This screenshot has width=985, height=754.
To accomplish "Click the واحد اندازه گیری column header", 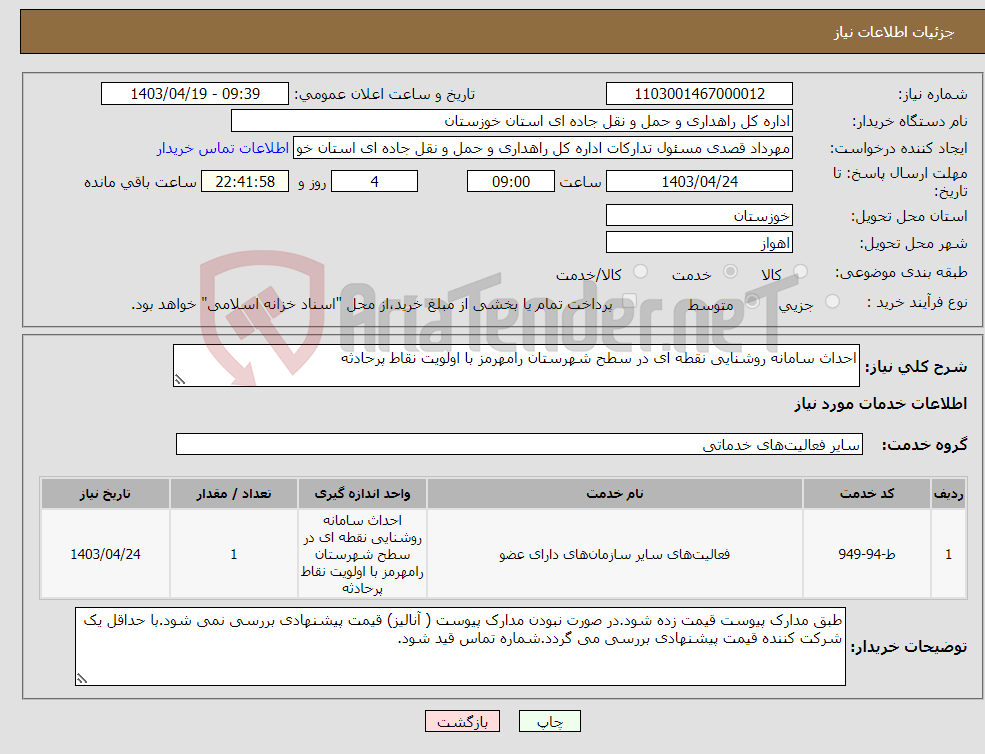I will [362, 494].
